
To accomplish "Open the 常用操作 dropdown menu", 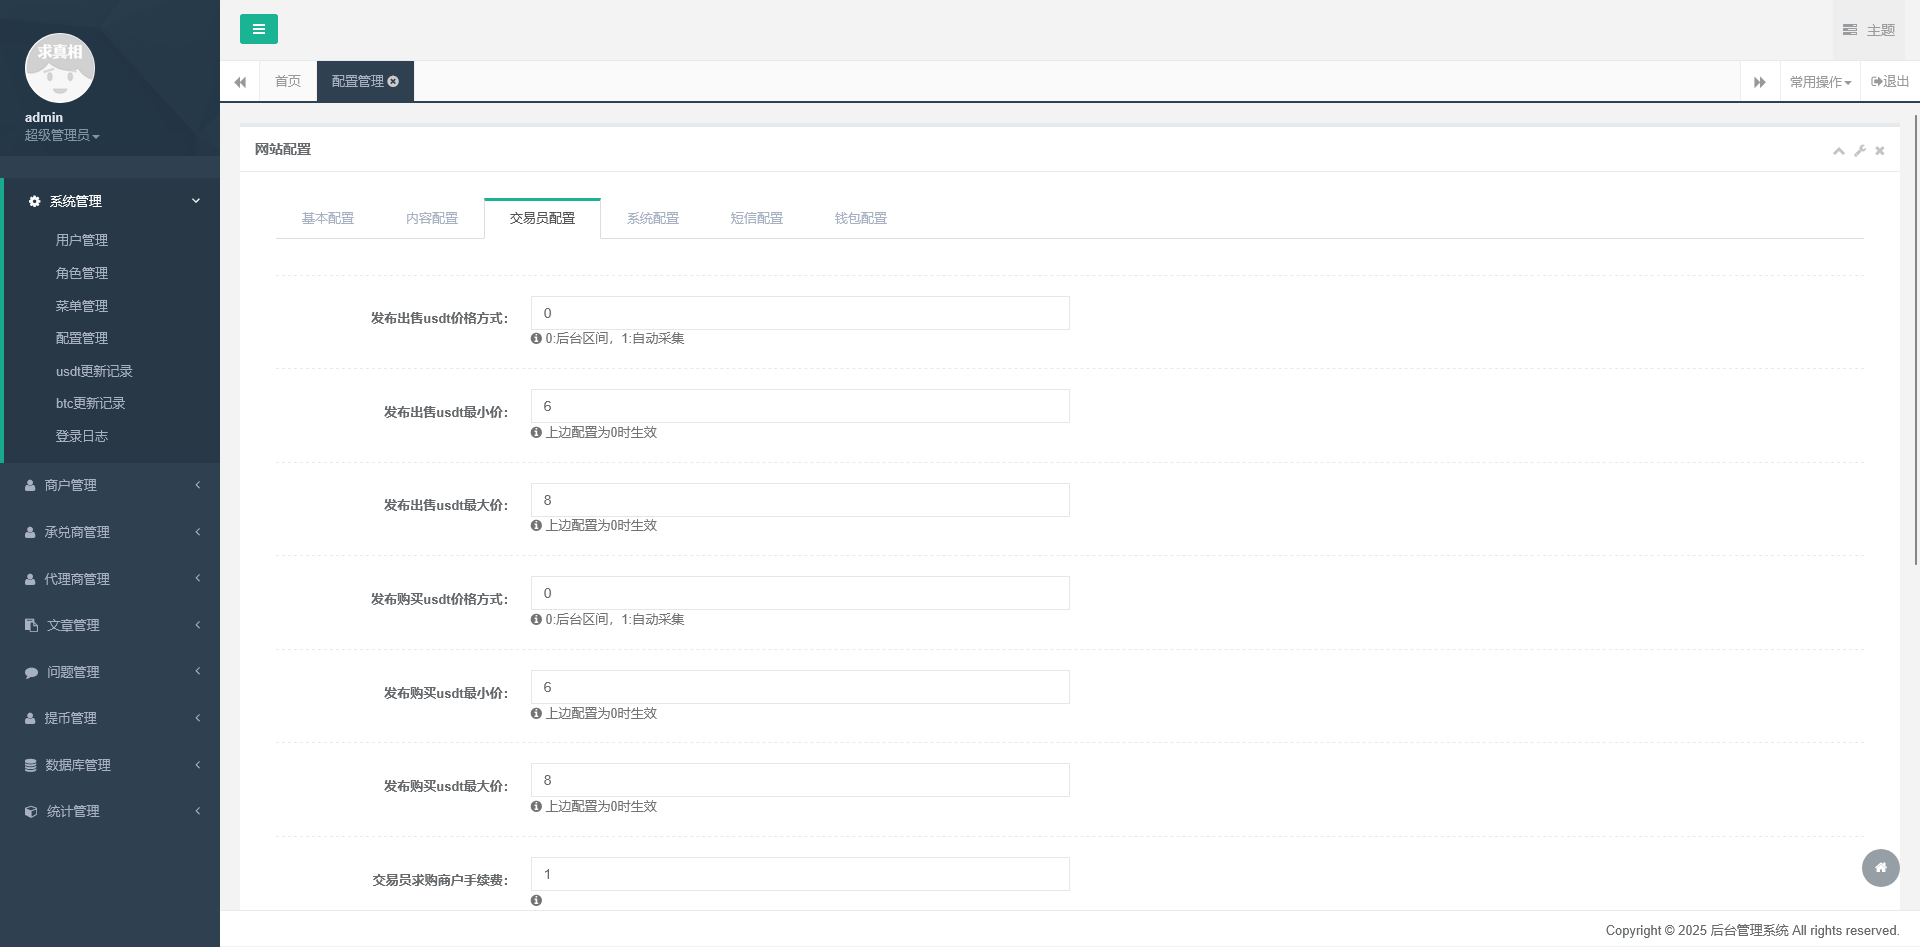I will [x=1819, y=82].
